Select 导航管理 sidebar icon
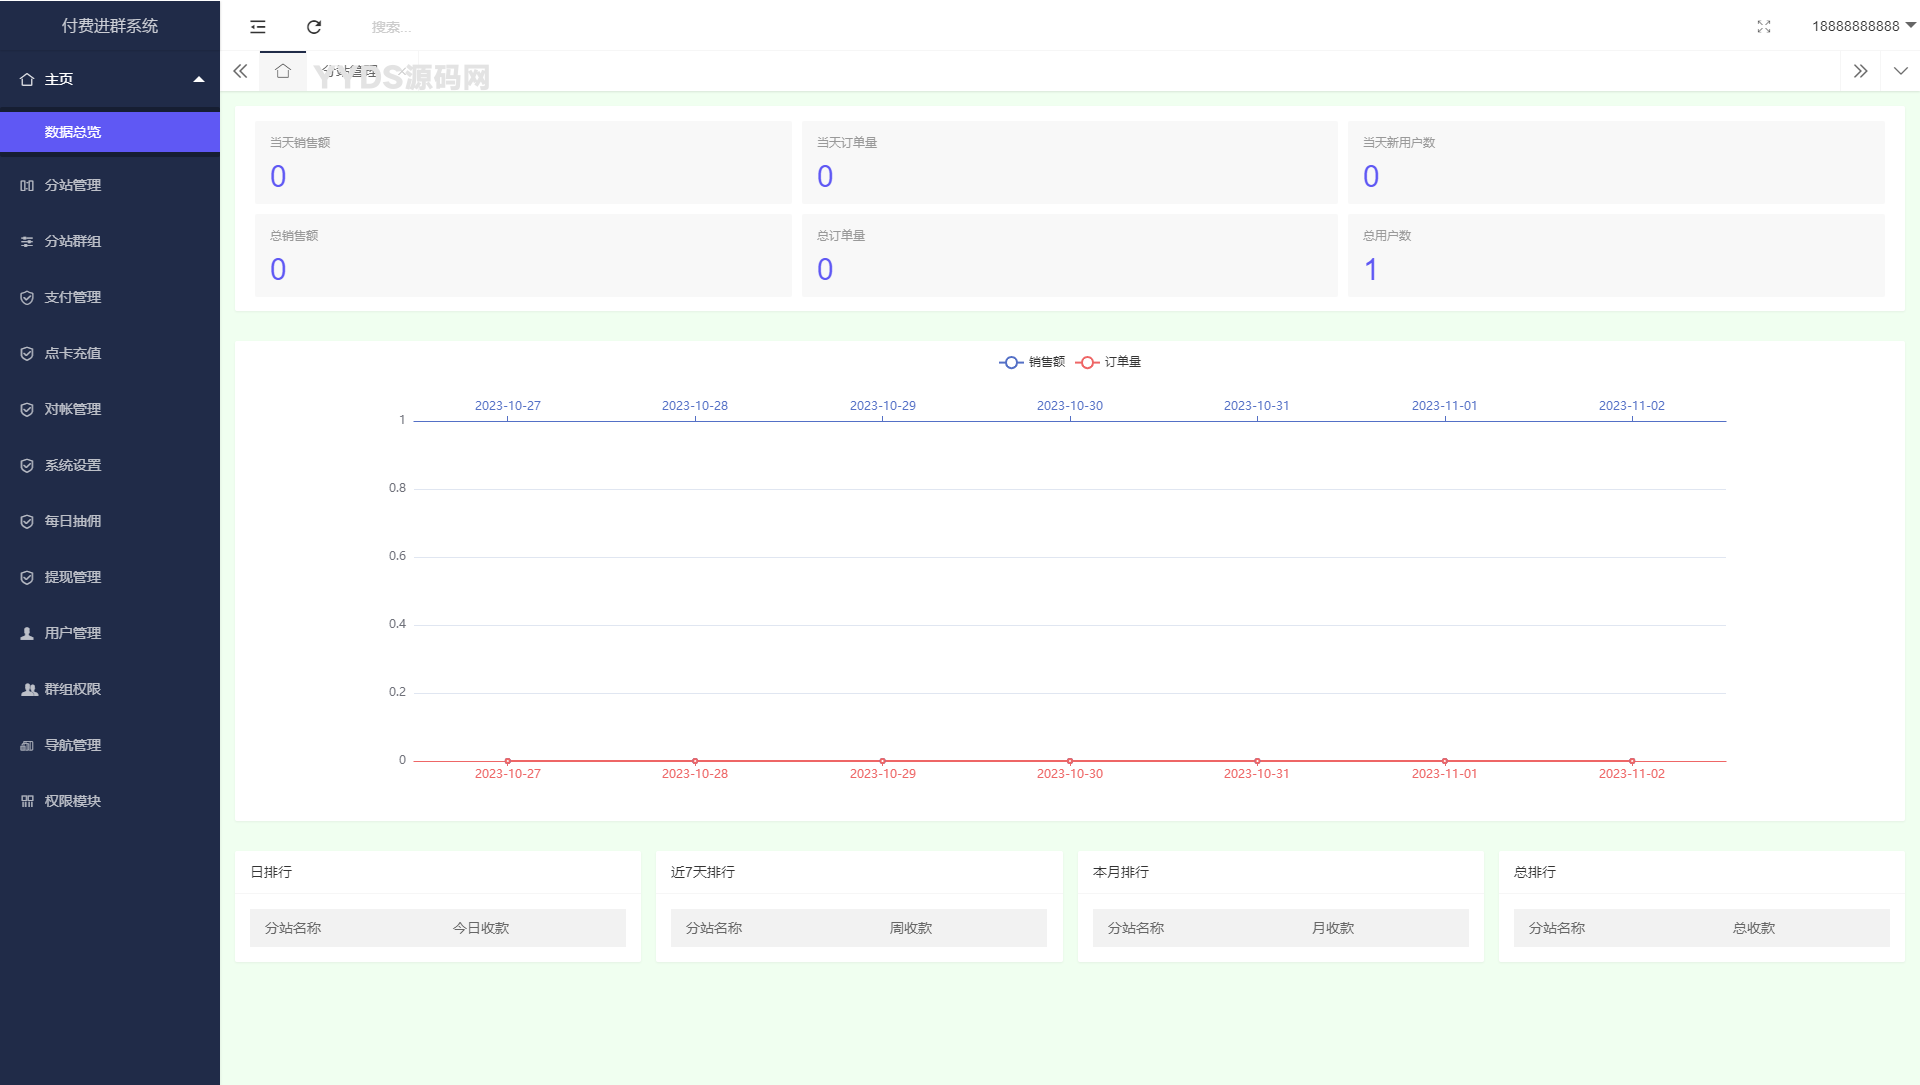This screenshot has width=1920, height=1085. pos(26,745)
